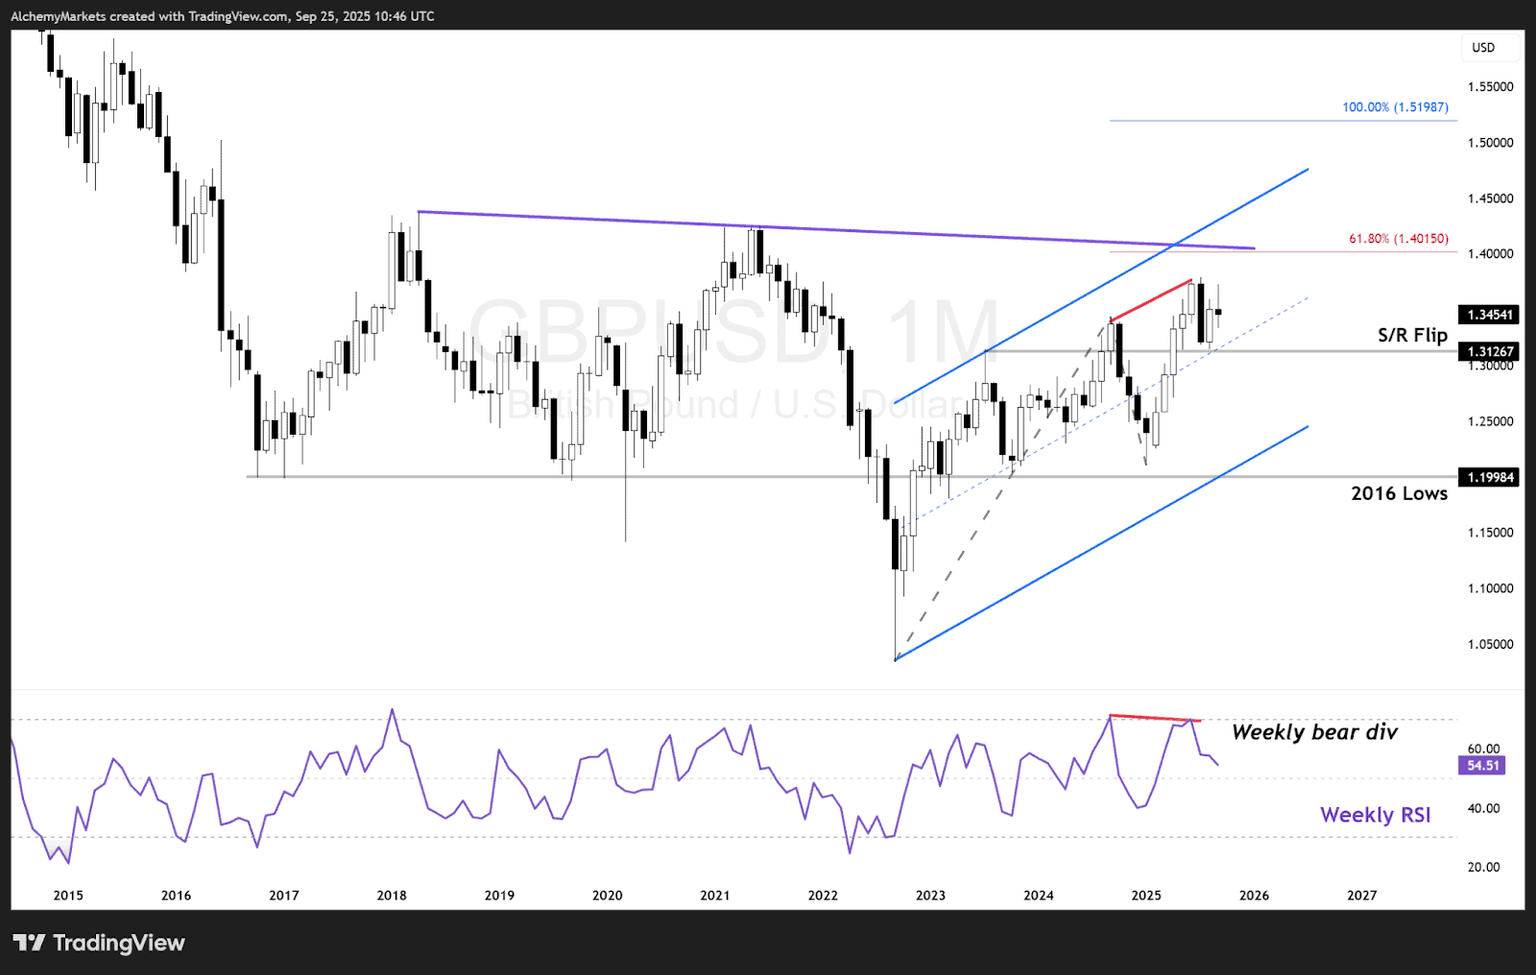Select the 2016 Lows text annotation
Viewport: 1536px width, 975px height.
(1399, 493)
